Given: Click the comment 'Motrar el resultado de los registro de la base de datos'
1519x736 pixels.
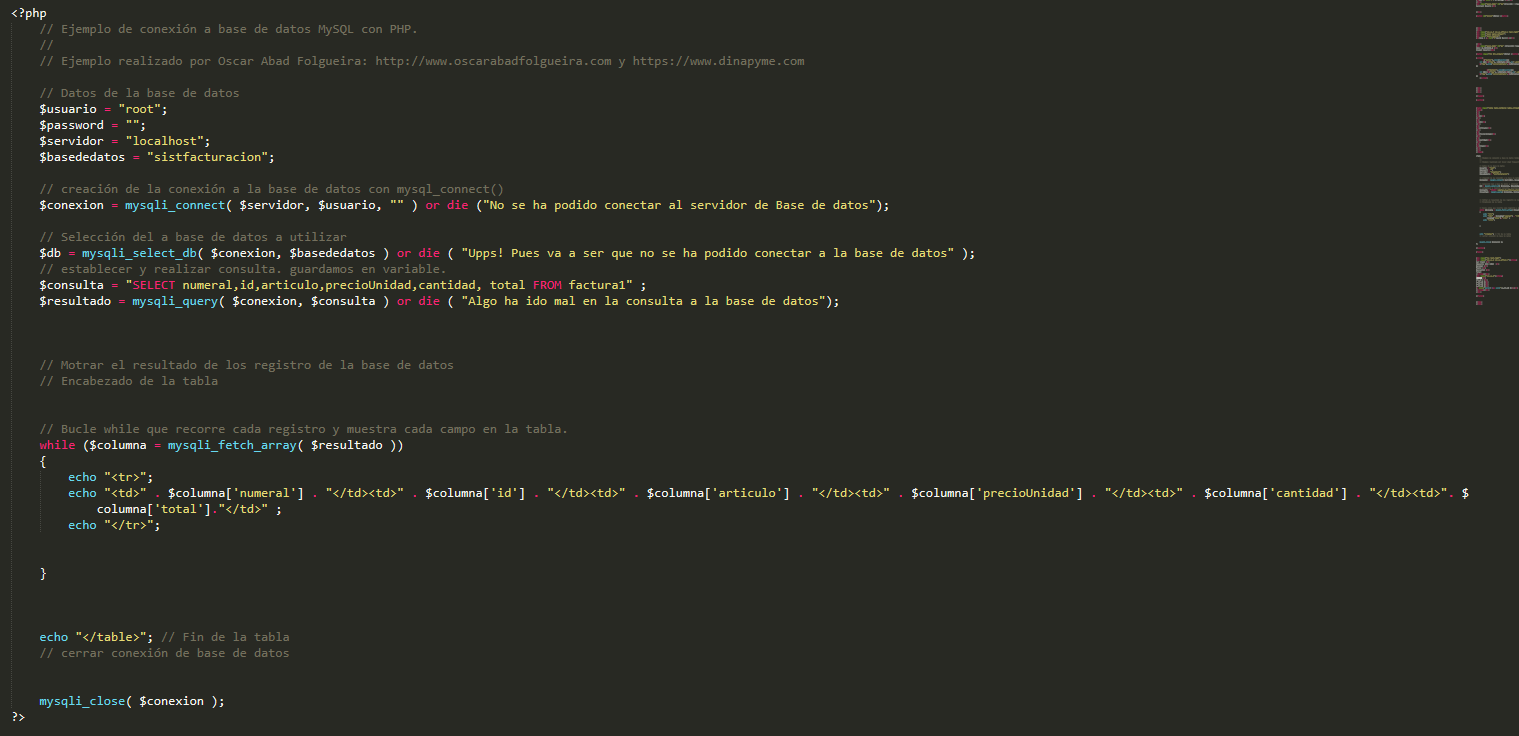Looking at the screenshot, I should pyautogui.click(x=247, y=365).
